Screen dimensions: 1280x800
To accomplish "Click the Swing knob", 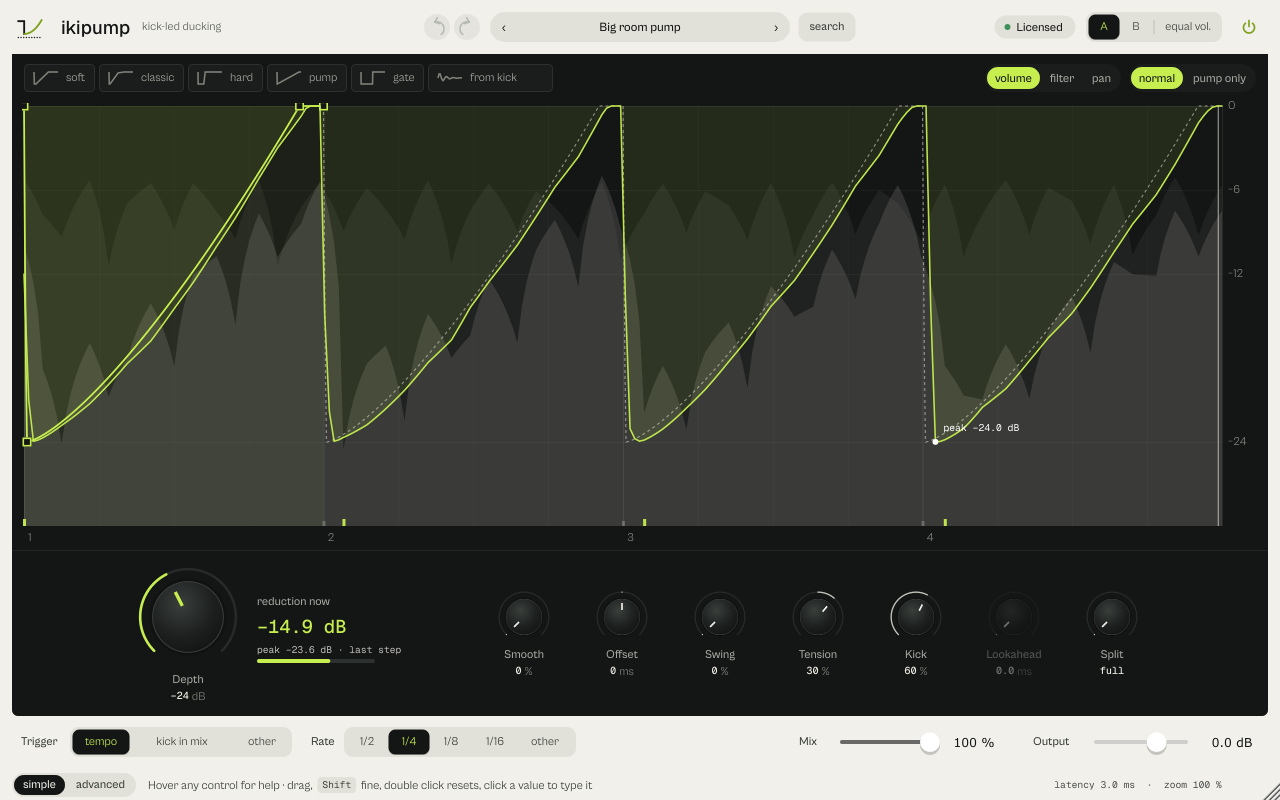I will 720,617.
